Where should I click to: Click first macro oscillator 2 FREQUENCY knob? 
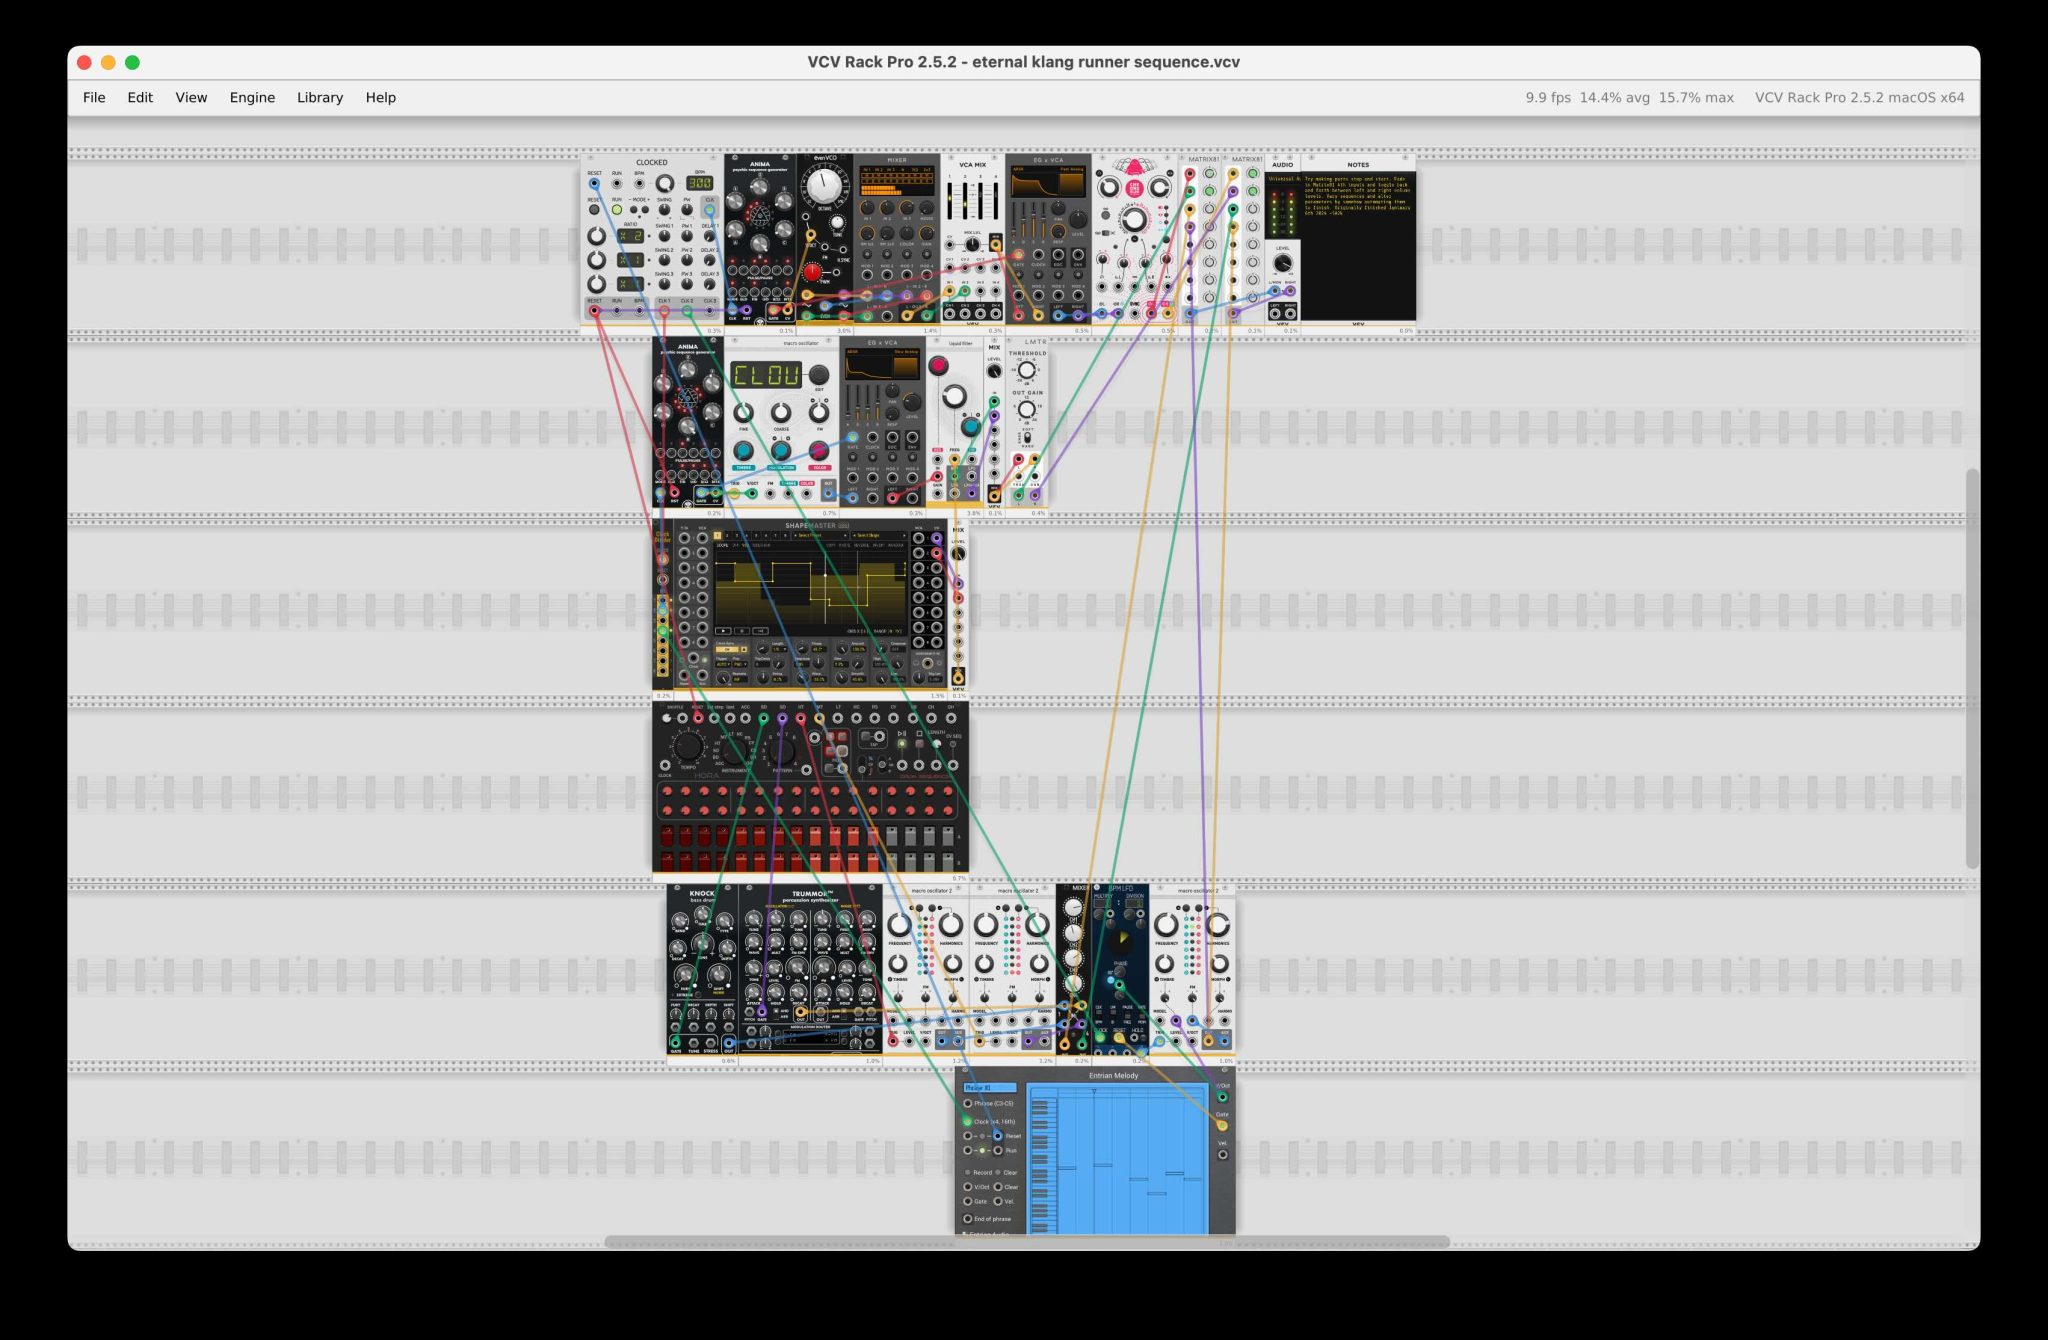pos(899,925)
